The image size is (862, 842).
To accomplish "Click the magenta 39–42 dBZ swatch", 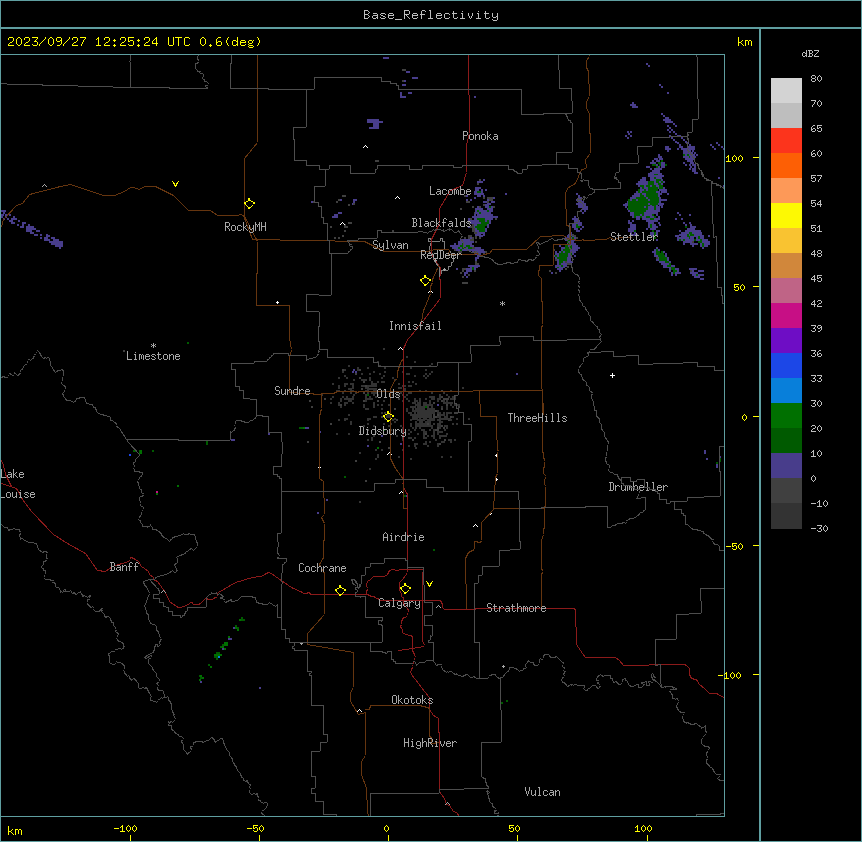I will point(786,315).
